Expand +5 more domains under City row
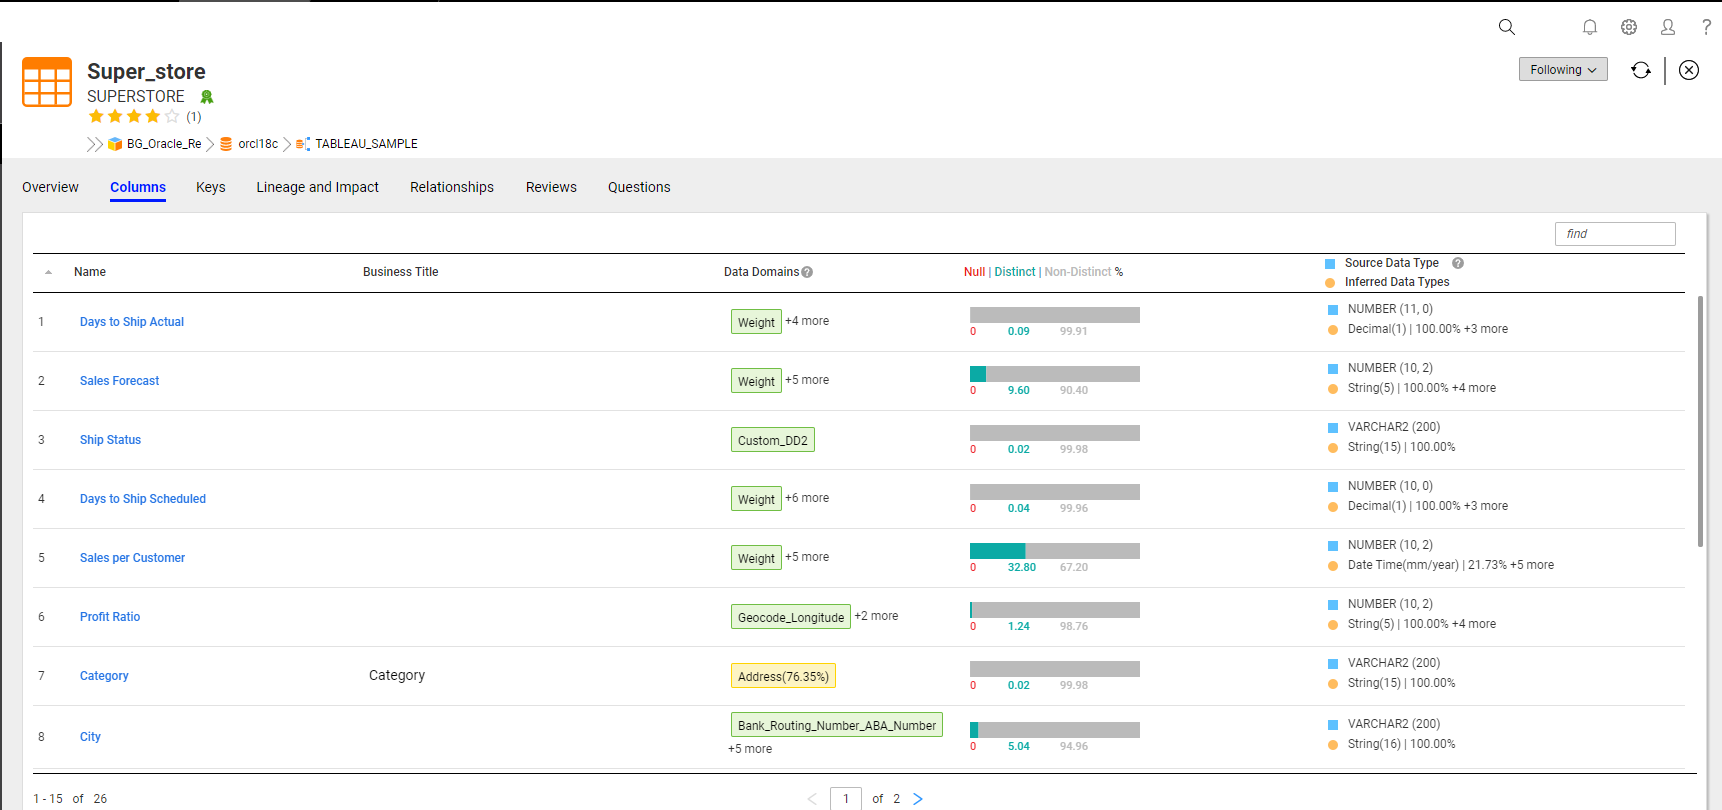The width and height of the screenshot is (1722, 810). [750, 749]
